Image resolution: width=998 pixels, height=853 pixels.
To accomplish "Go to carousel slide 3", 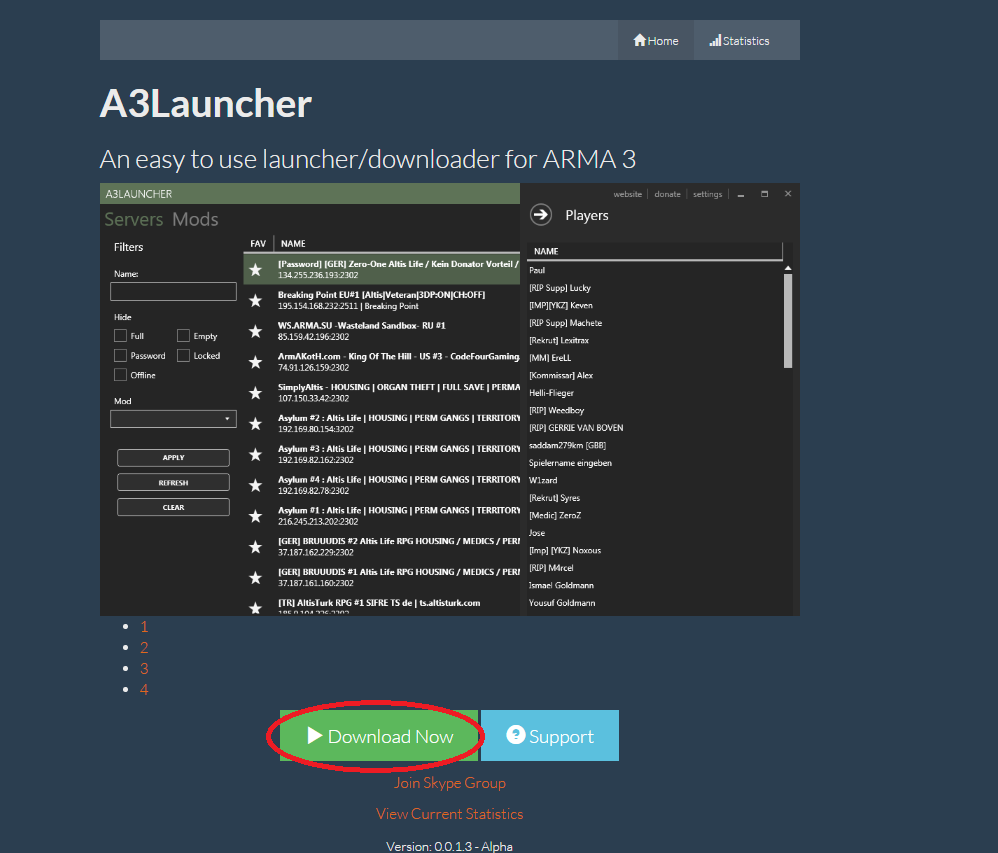I will [x=144, y=669].
